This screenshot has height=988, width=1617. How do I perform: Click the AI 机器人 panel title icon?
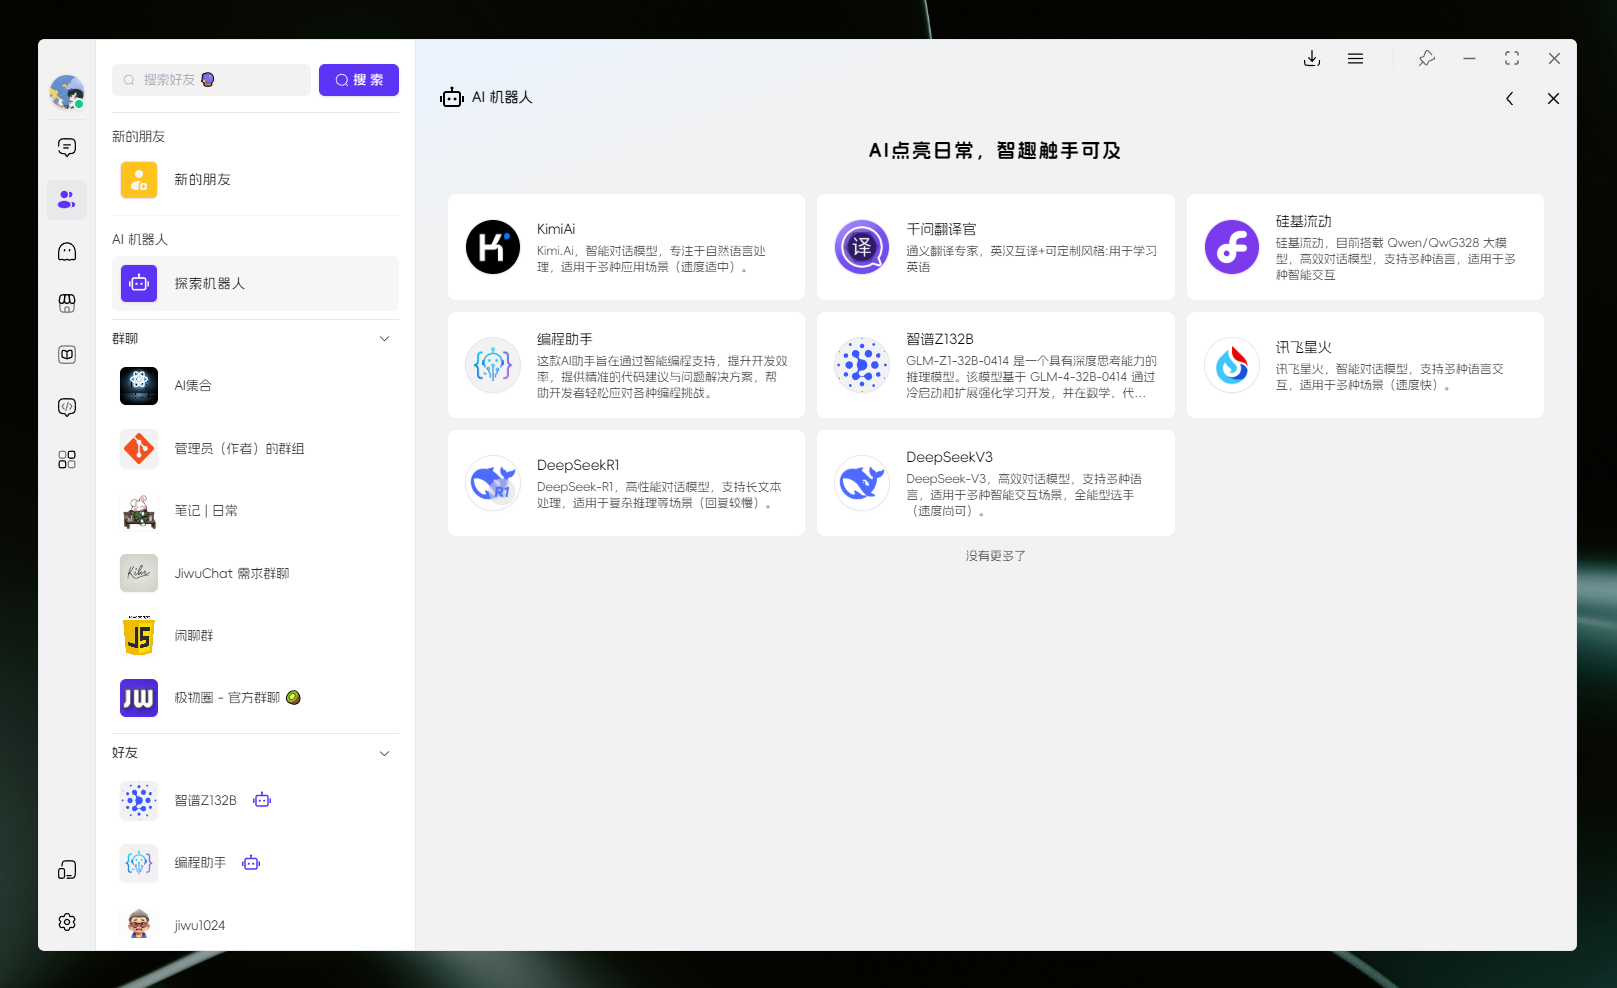tap(452, 97)
